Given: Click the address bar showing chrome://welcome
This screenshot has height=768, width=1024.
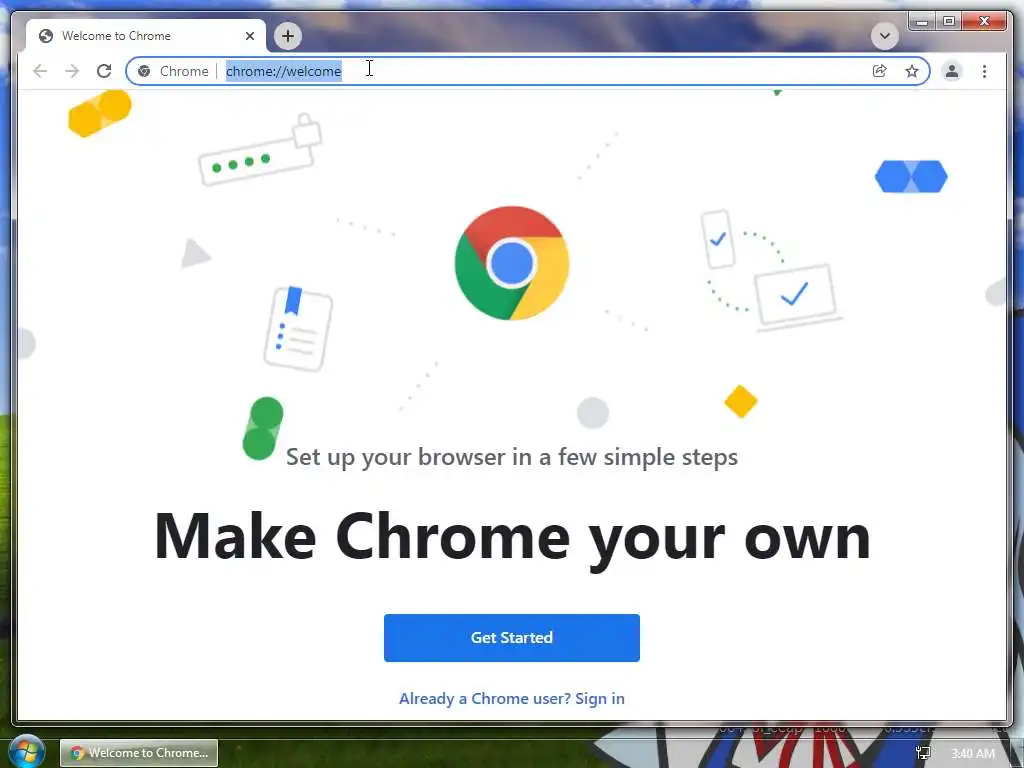Looking at the screenshot, I should point(528,71).
